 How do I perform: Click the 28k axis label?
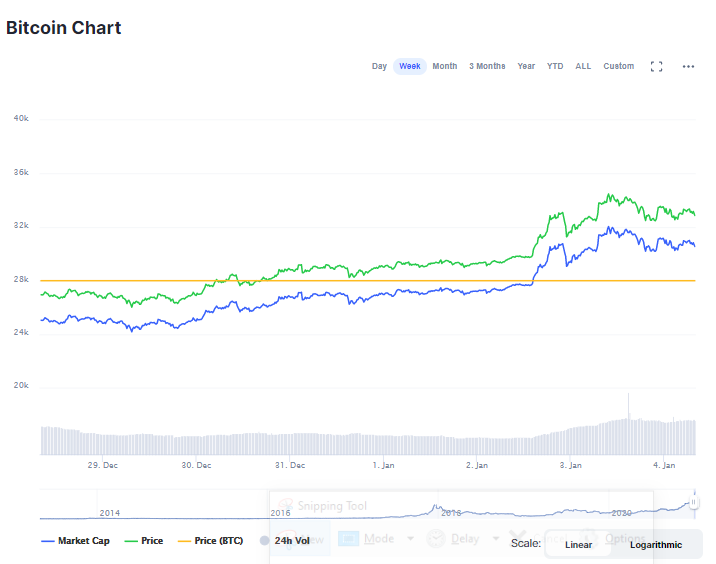(x=21, y=279)
